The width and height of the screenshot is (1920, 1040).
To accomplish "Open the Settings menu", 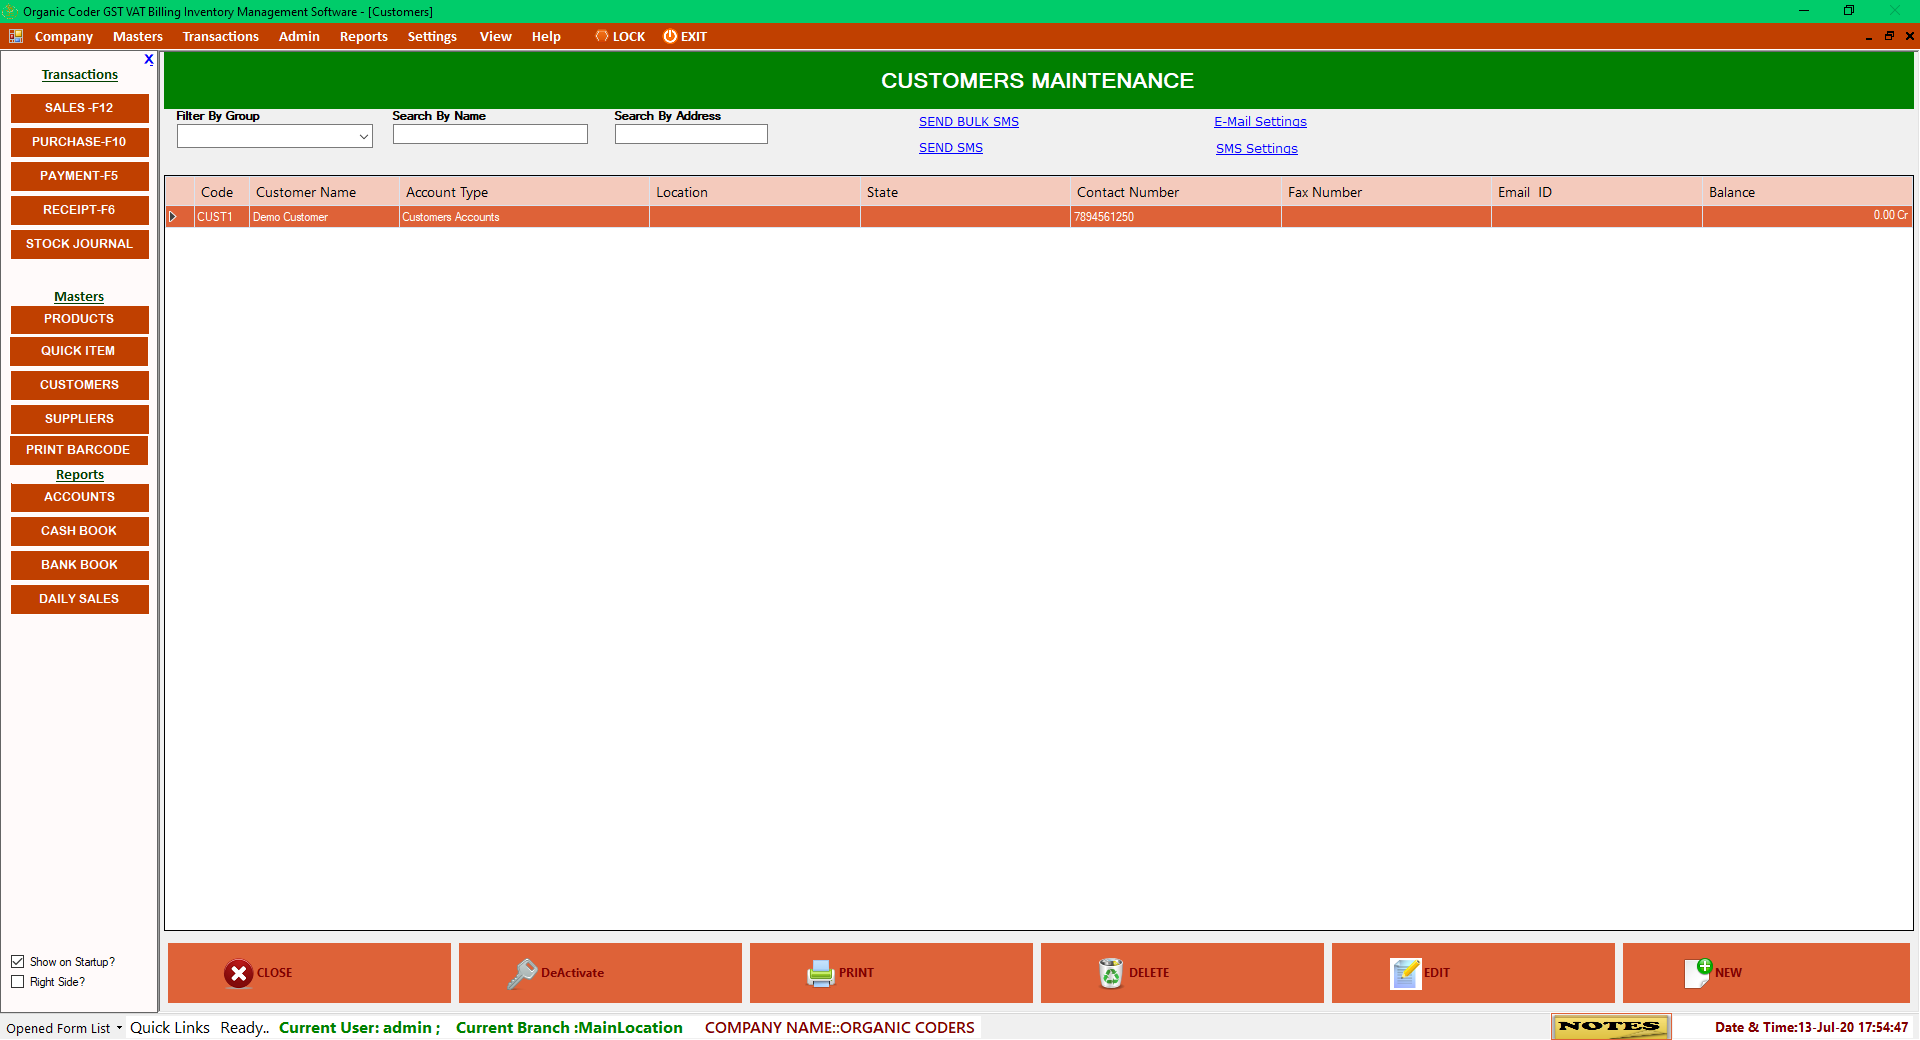I will coord(432,36).
